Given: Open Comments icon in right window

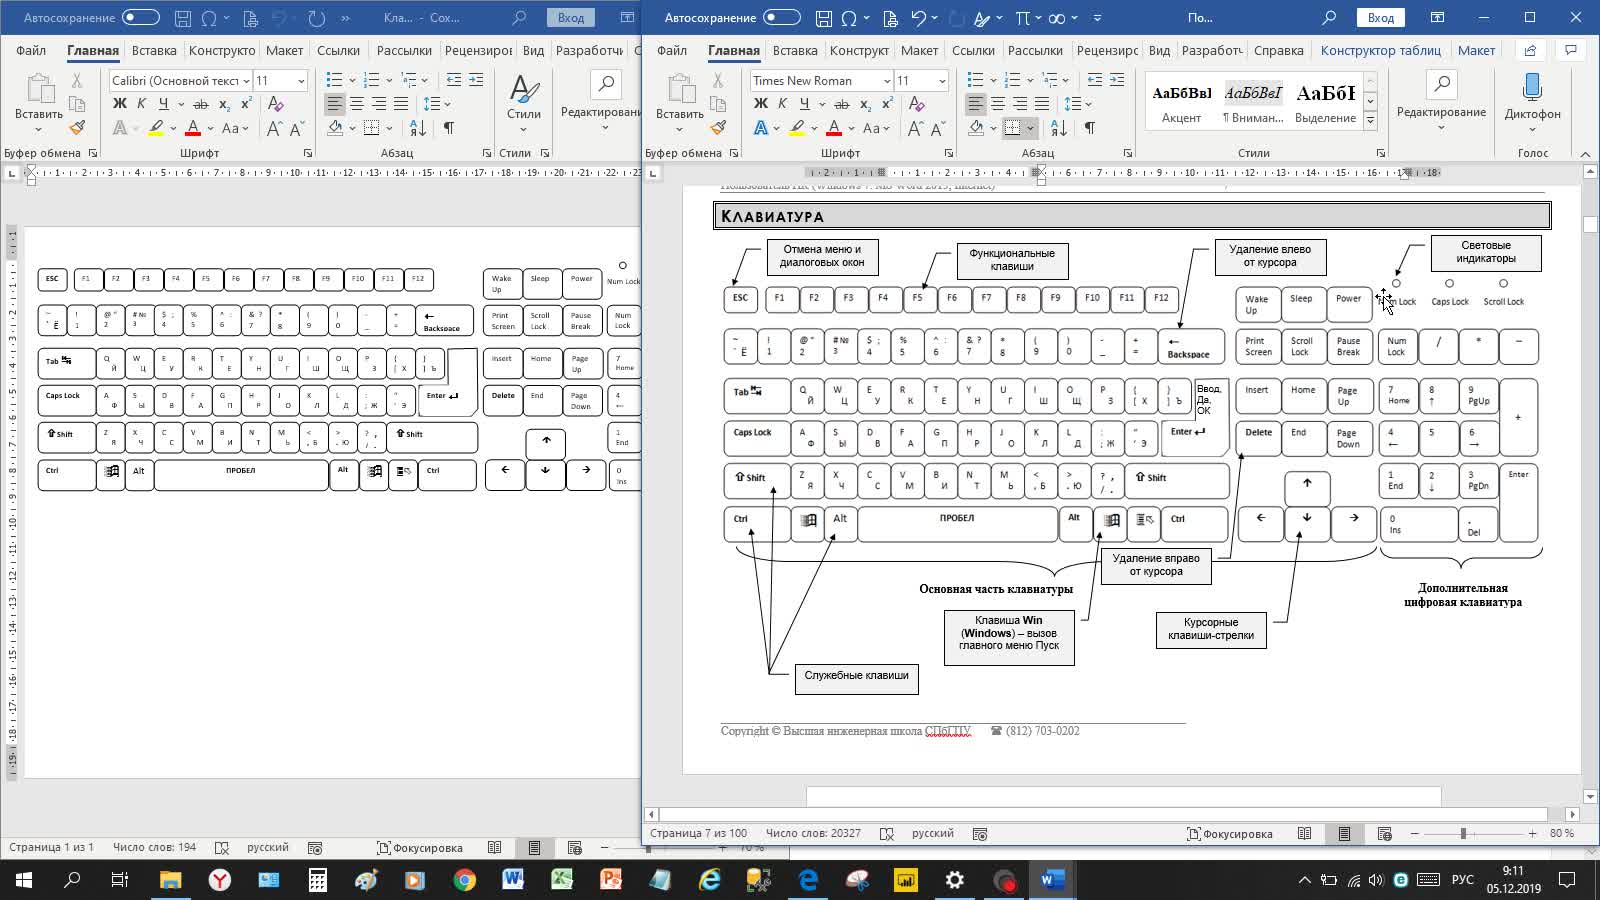Looking at the screenshot, I should click(x=1571, y=50).
